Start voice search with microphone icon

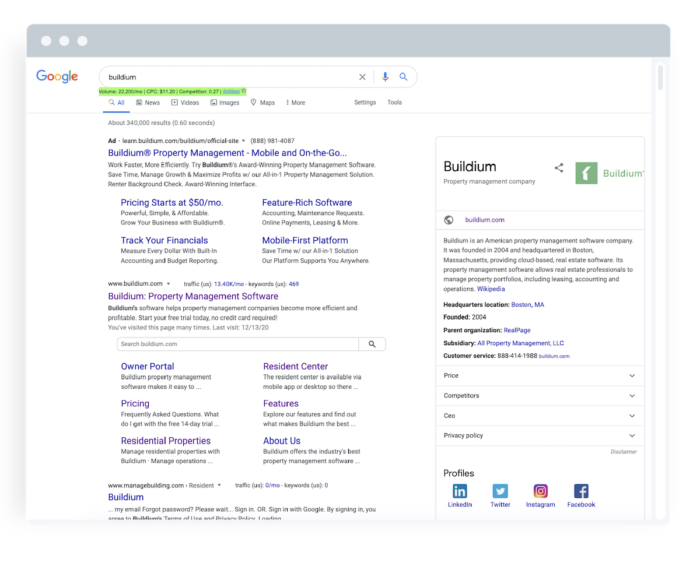385,77
